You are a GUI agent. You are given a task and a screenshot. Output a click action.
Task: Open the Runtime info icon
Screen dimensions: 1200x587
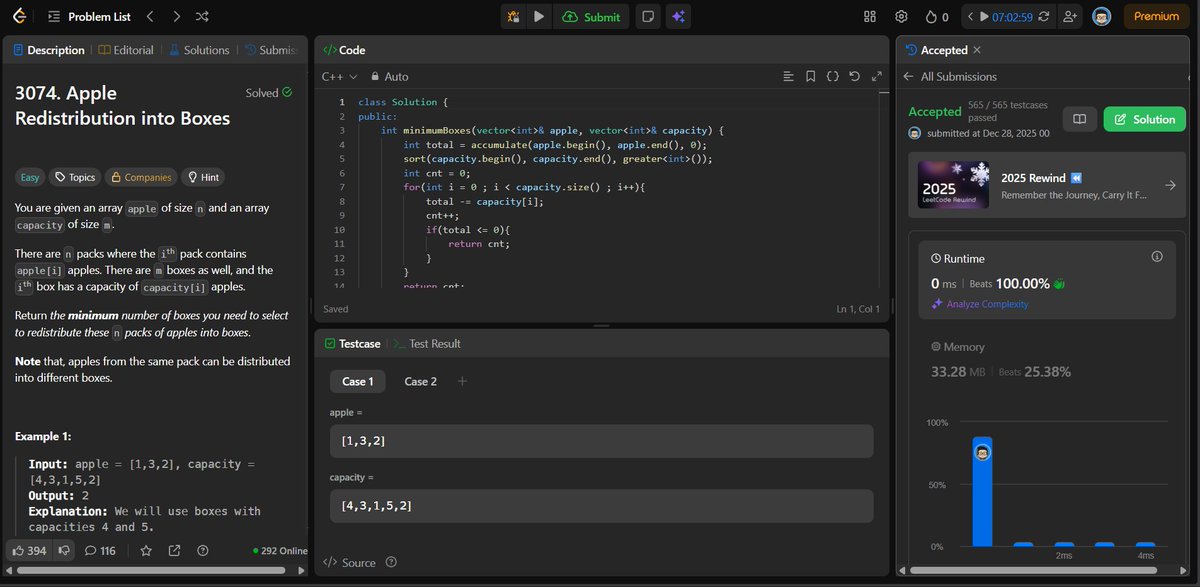coord(1157,257)
